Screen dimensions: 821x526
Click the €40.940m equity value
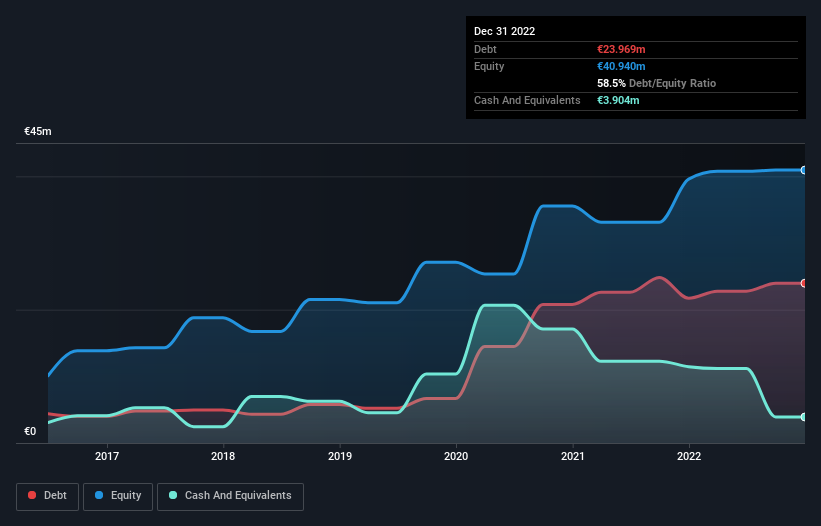click(621, 66)
